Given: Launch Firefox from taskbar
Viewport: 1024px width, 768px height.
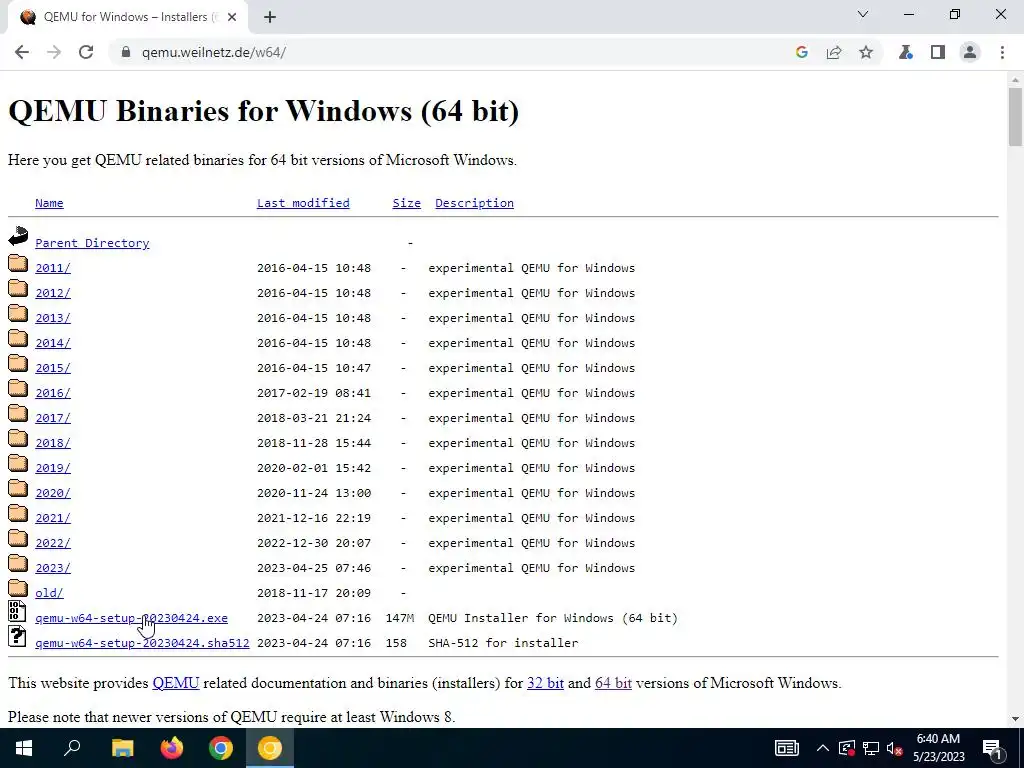Looking at the screenshot, I should point(172,748).
